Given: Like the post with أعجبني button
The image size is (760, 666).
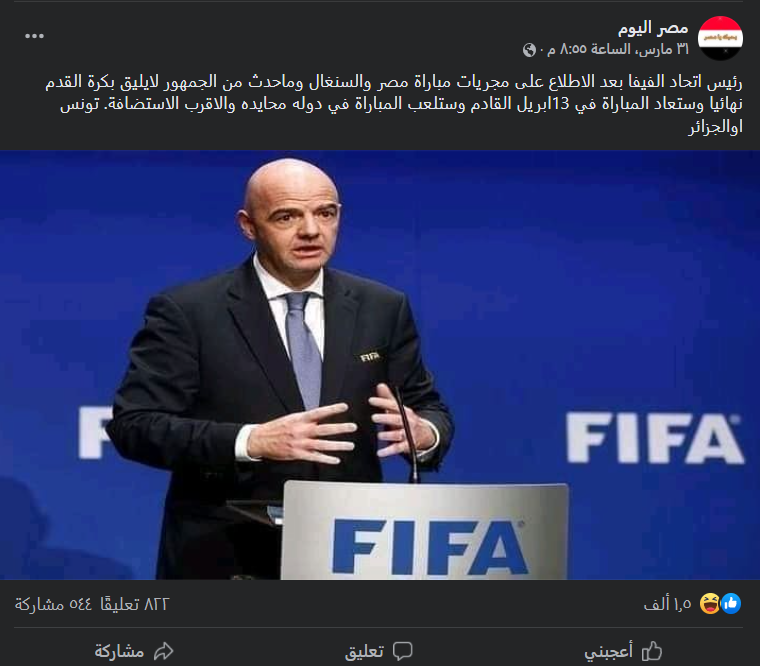Looking at the screenshot, I should (623, 651).
